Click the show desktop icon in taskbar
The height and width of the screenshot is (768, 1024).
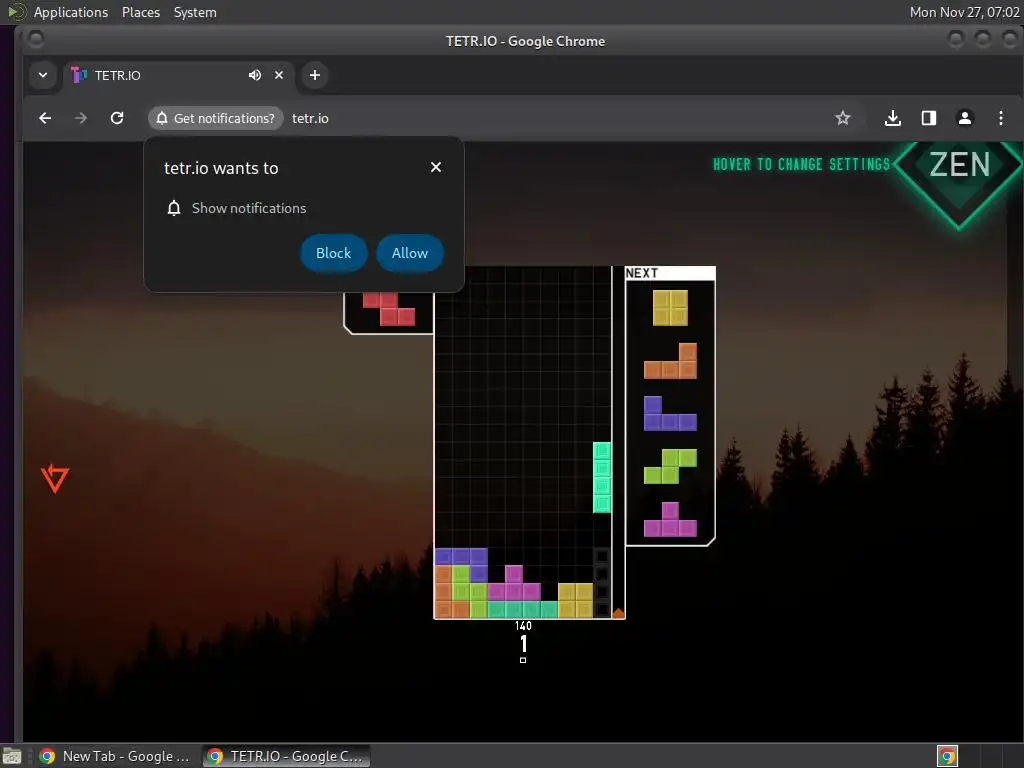(12, 756)
